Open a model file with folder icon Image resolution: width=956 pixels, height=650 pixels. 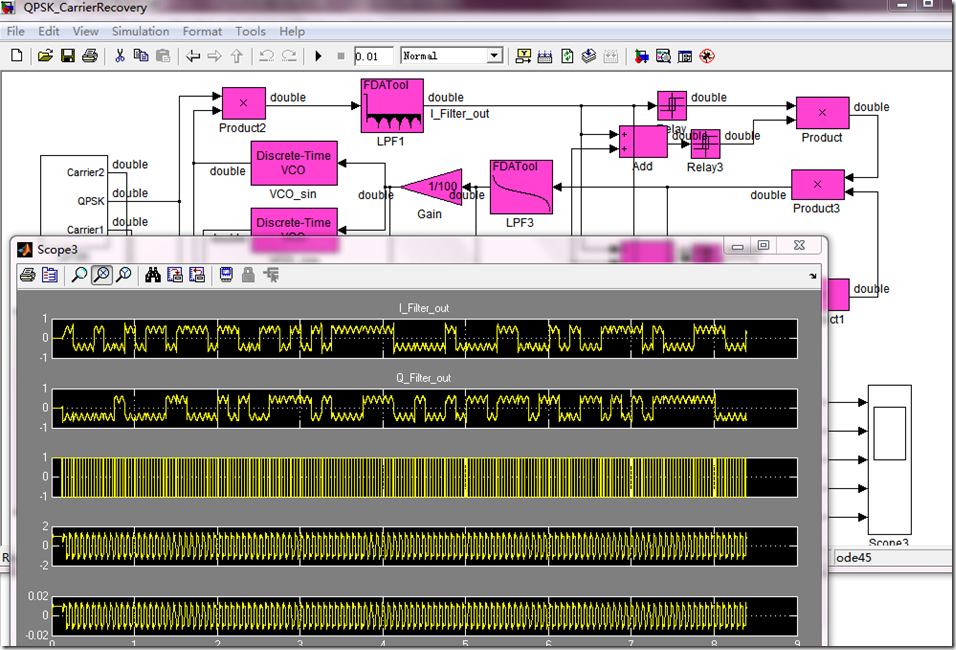[45, 56]
